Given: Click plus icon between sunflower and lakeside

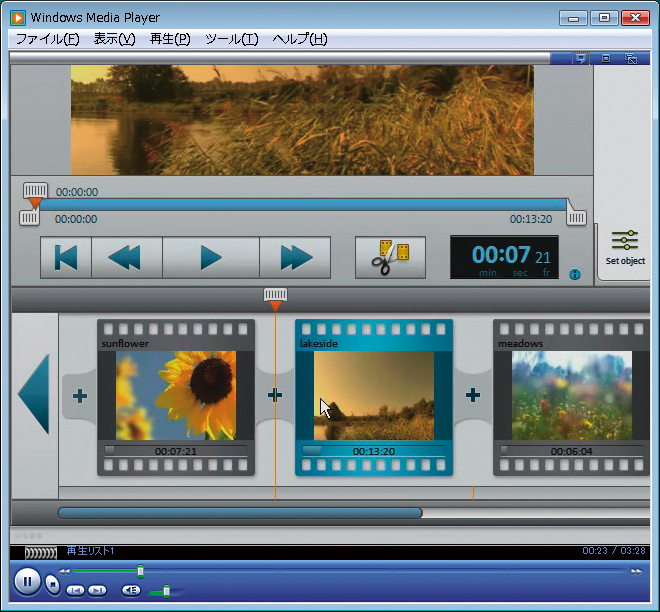Looking at the screenshot, I should (275, 395).
